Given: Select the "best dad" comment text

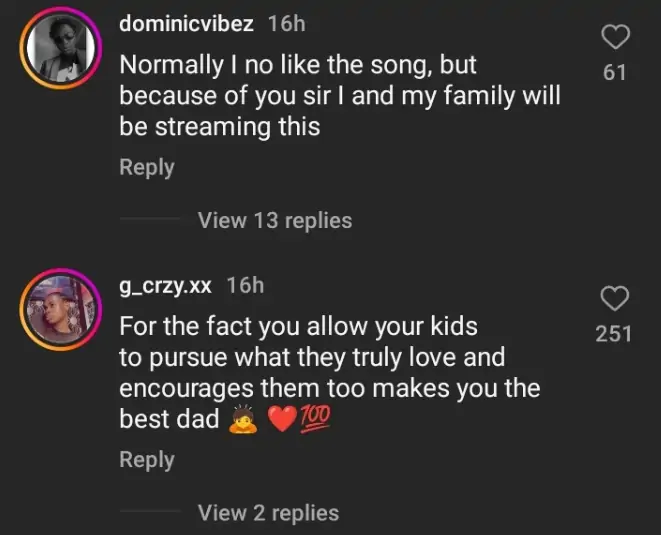Looking at the screenshot, I should click(169, 419).
